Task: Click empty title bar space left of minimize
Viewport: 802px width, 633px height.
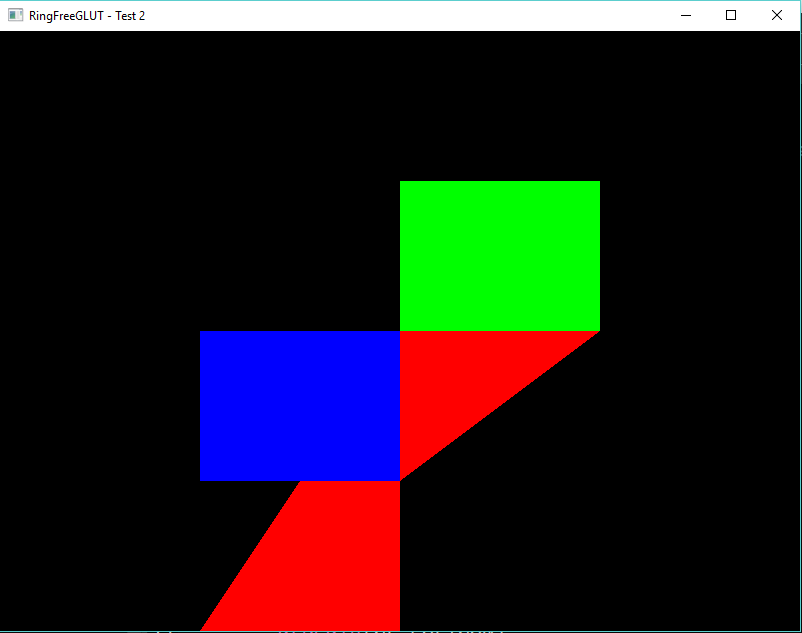Action: tap(400, 15)
